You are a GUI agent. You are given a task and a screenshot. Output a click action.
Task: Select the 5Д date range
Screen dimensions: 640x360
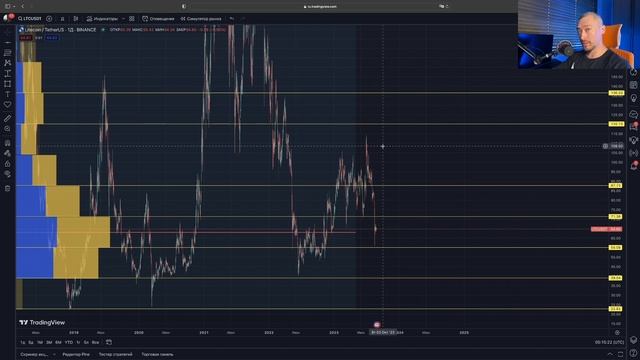[x=31, y=342]
